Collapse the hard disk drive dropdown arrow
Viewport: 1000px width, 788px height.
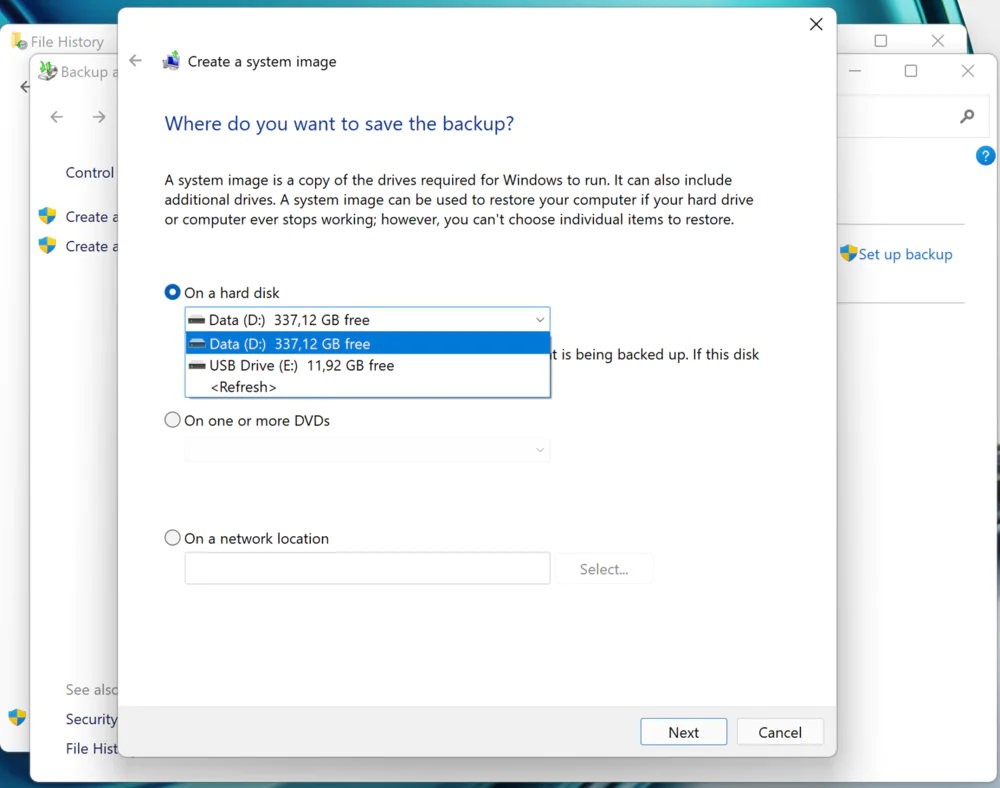coord(539,320)
